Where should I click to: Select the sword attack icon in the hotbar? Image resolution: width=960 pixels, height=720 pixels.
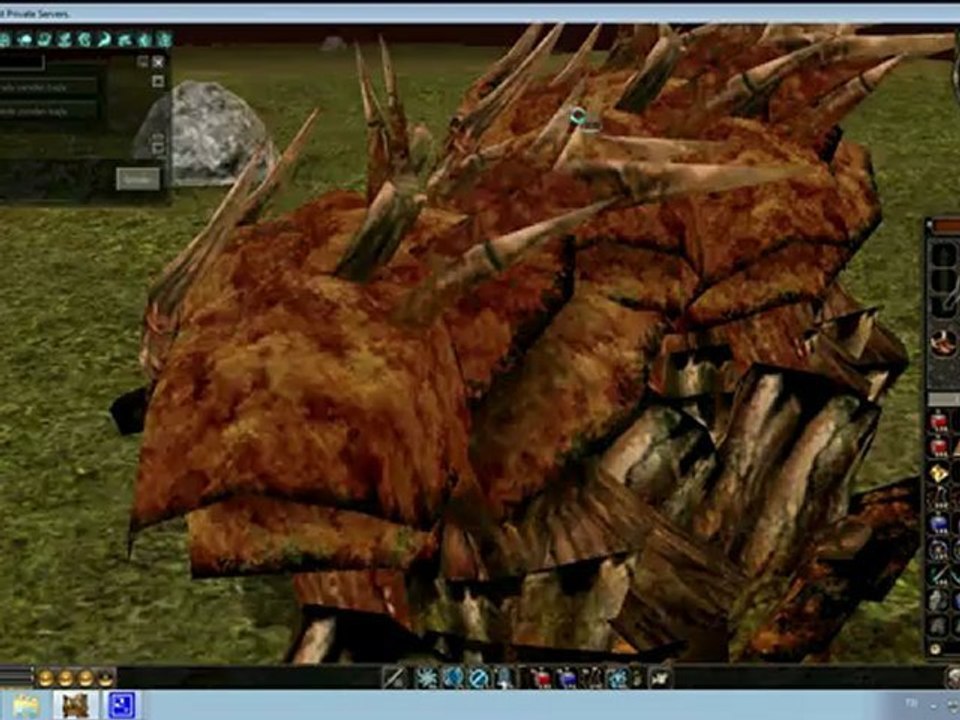pyautogui.click(x=394, y=678)
